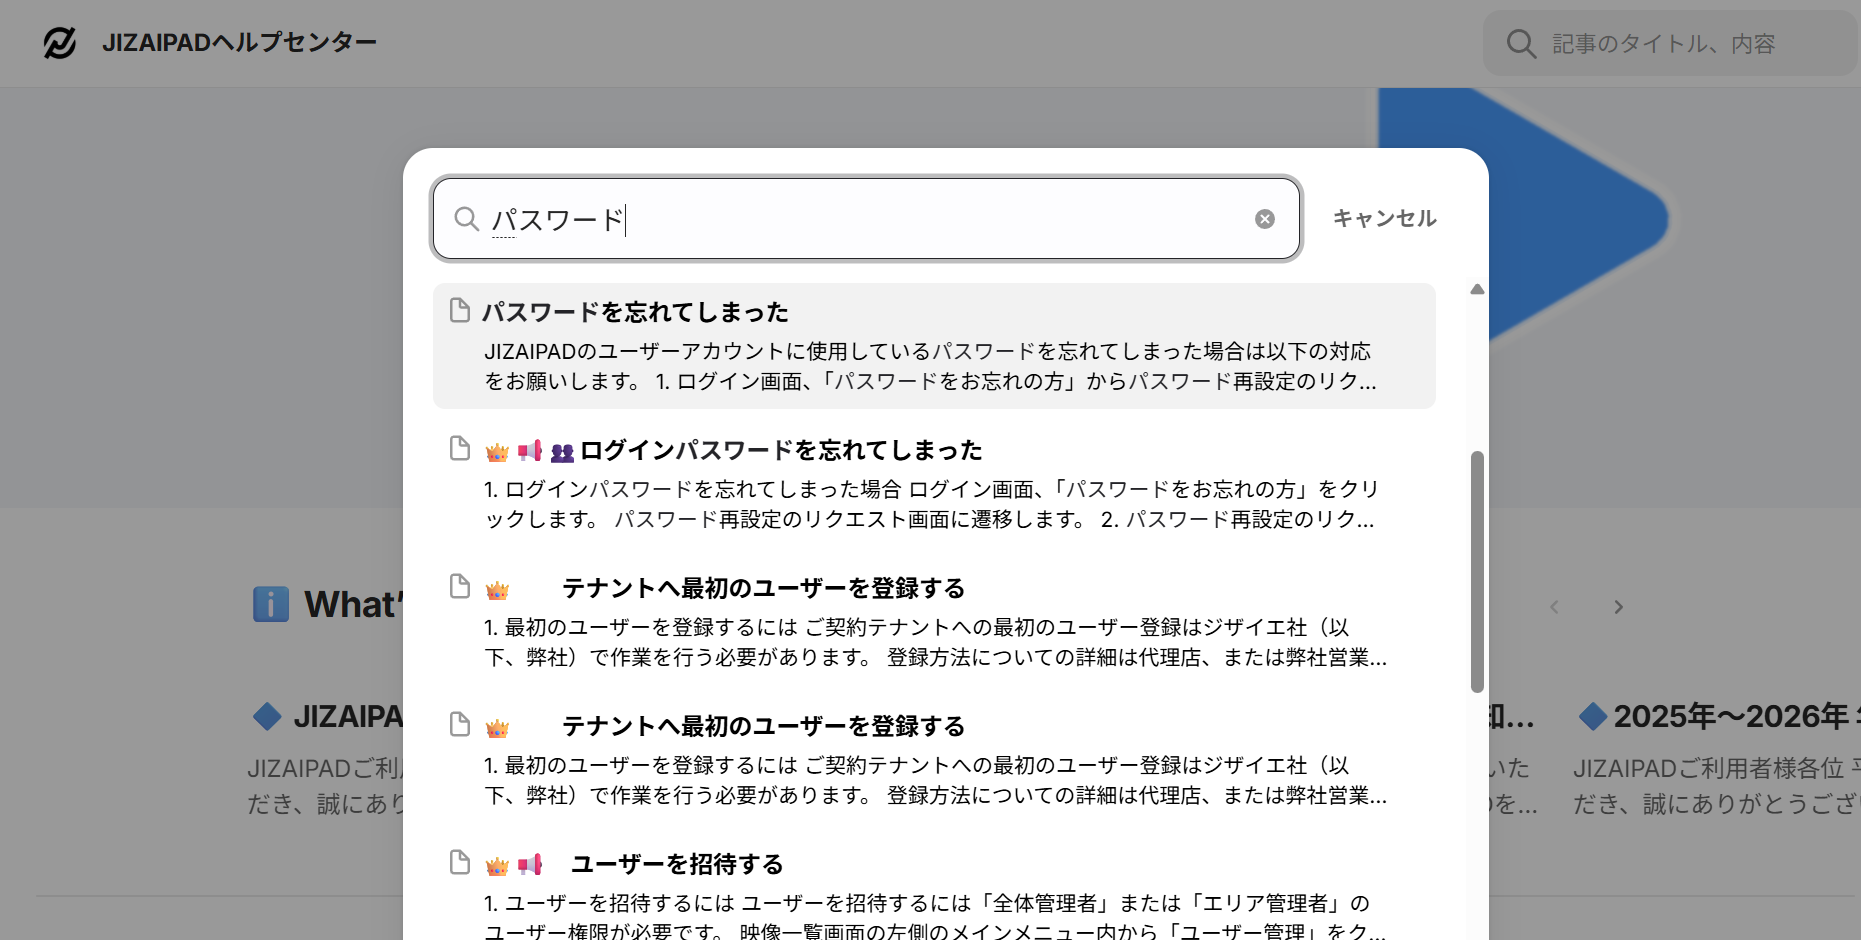Click the magnifier icon beside パスワード in the dialog
This screenshot has width=1861, height=940.
coord(466,219)
